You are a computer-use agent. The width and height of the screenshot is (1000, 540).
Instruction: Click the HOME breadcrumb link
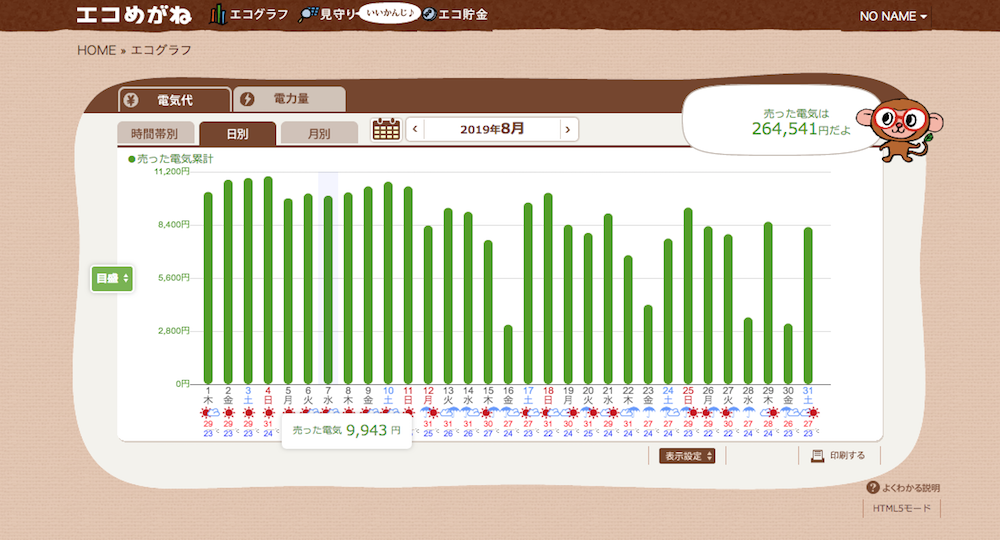(96, 50)
